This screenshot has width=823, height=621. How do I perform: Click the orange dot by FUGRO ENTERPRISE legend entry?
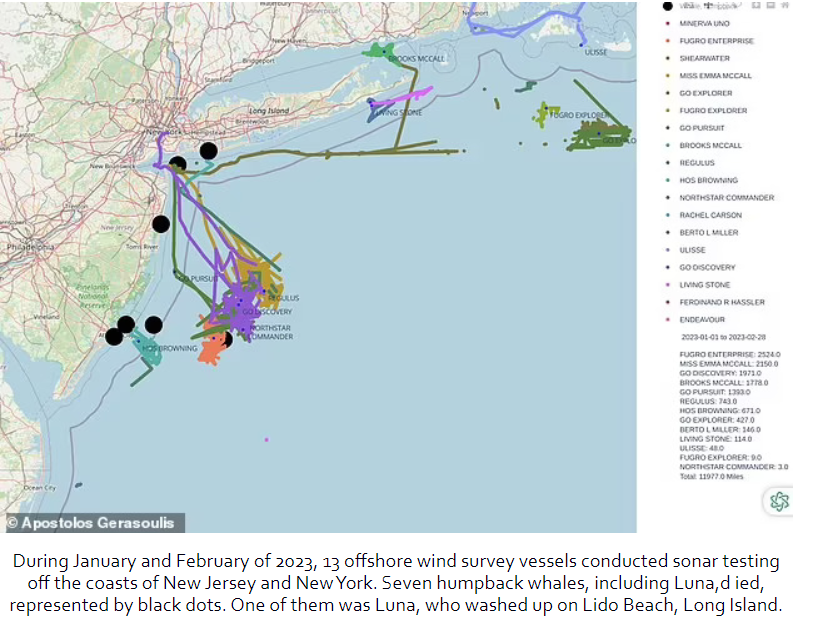[667, 41]
